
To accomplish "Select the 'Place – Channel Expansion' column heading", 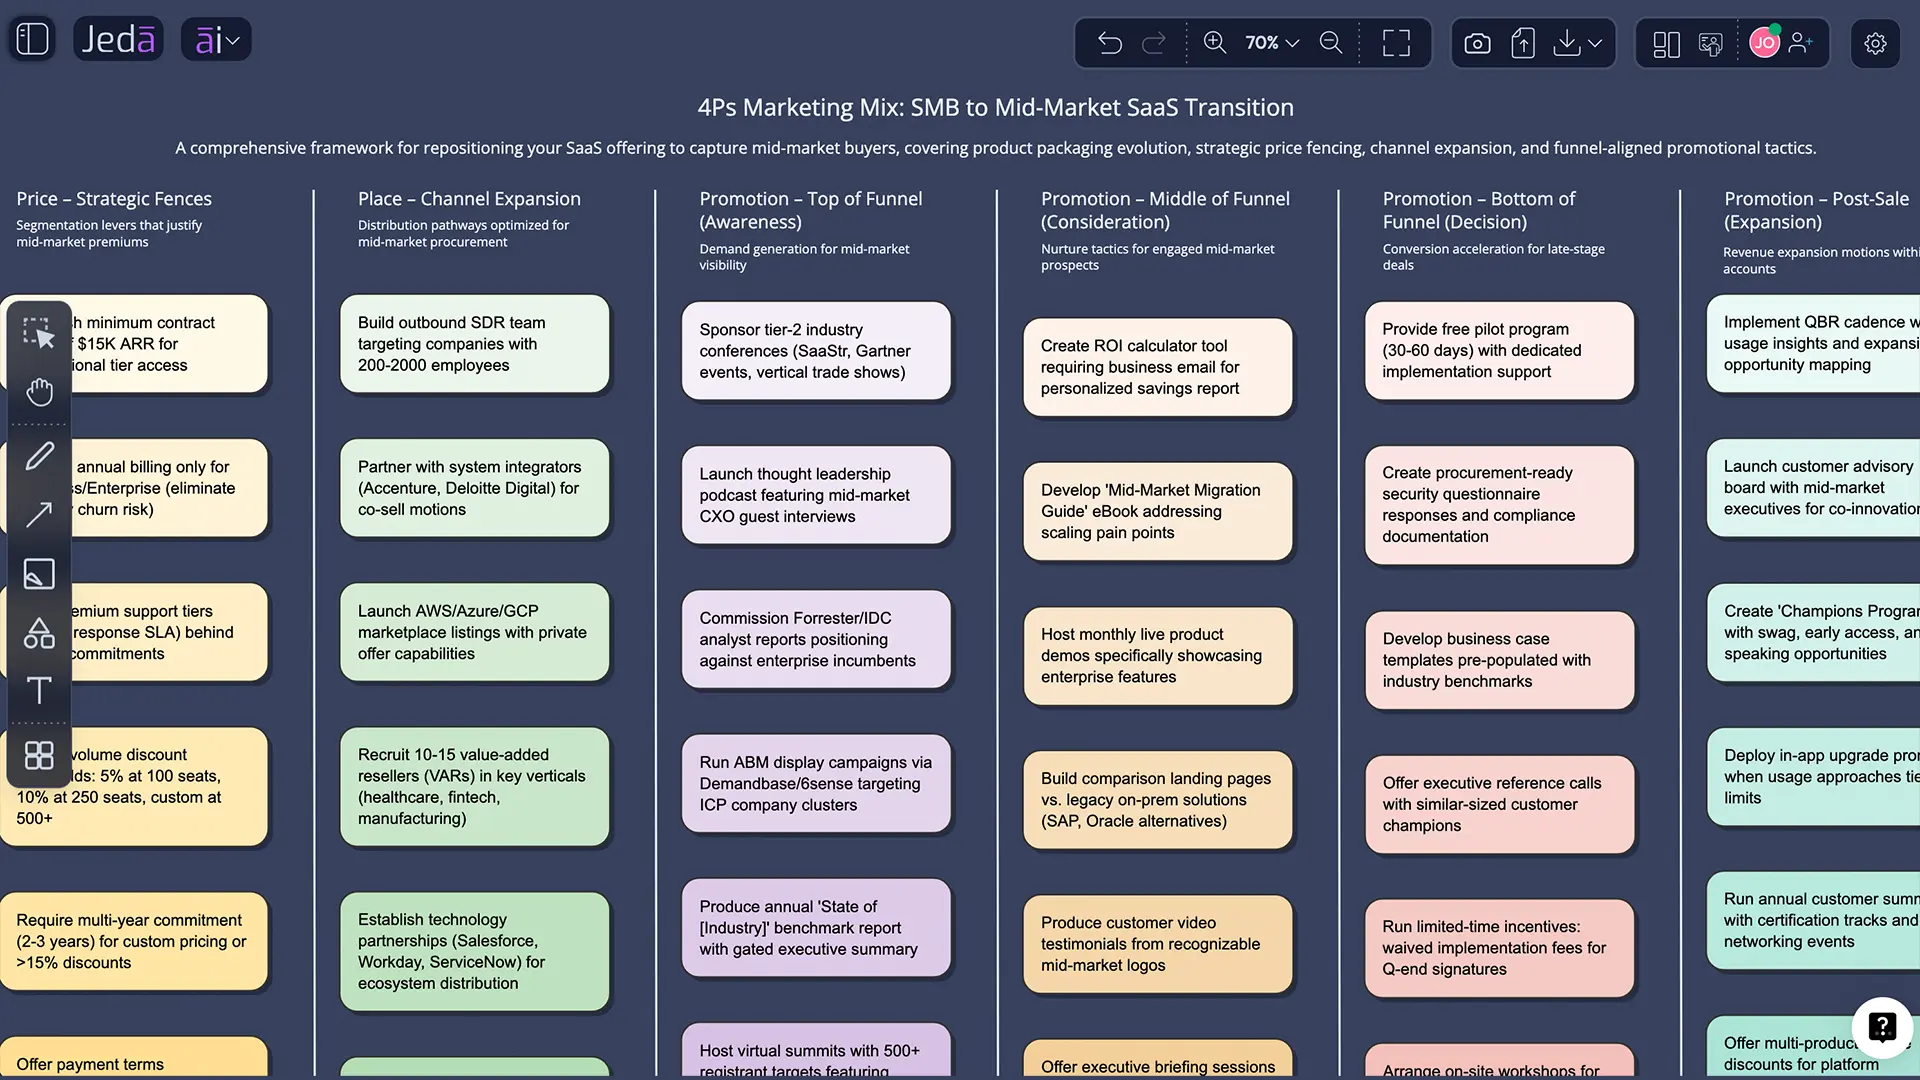I will (x=469, y=198).
